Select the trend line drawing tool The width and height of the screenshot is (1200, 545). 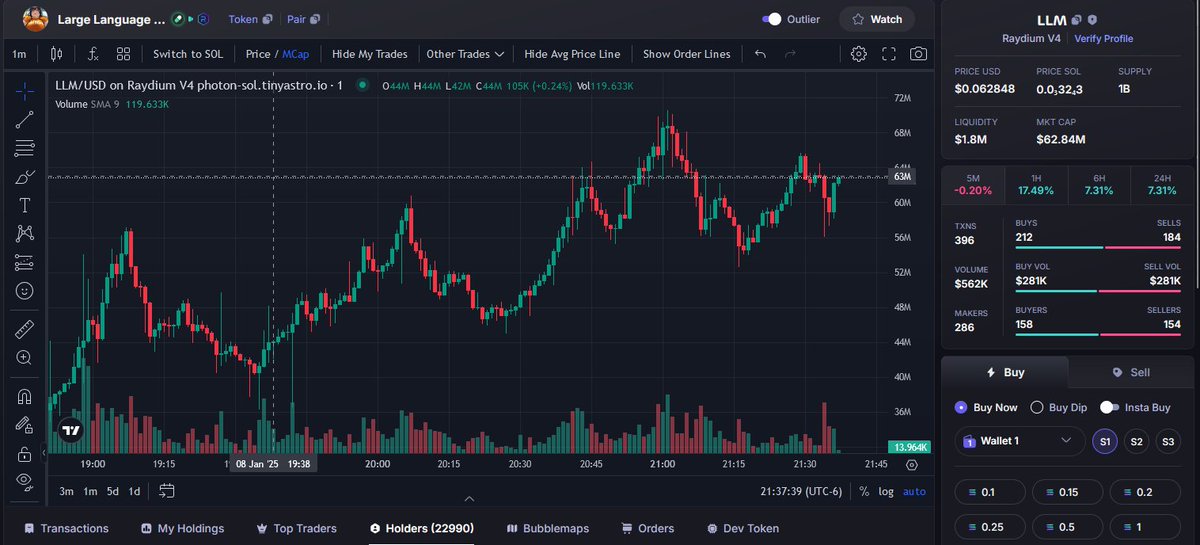pyautogui.click(x=25, y=120)
